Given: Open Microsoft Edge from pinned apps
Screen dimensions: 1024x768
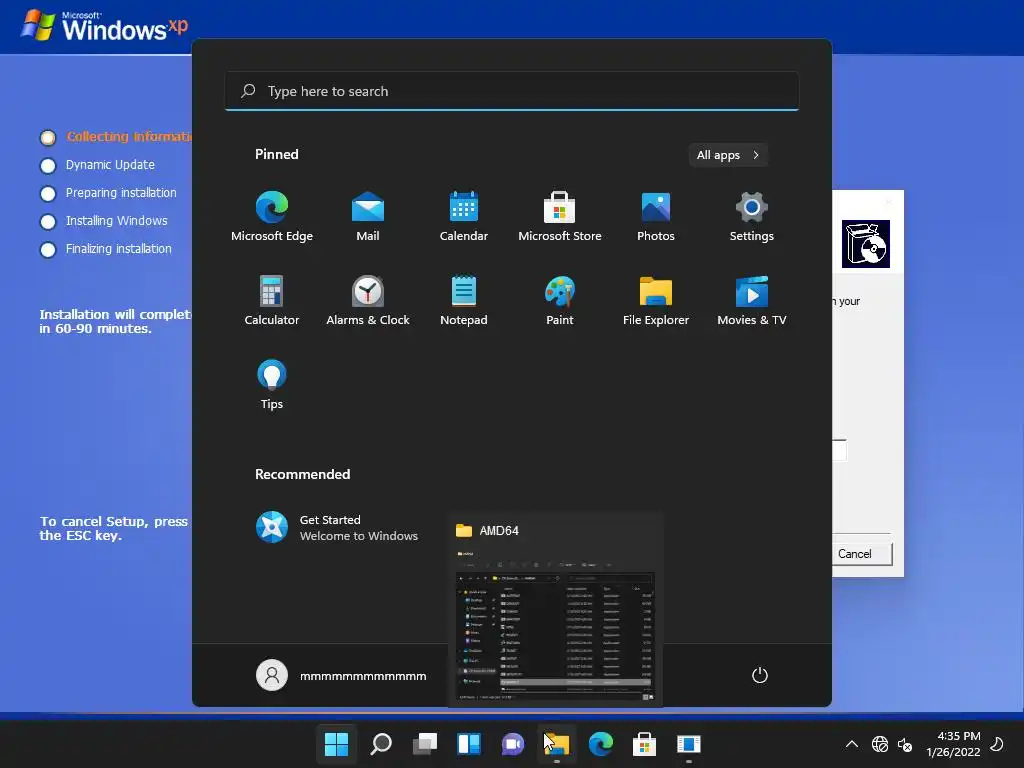Looking at the screenshot, I should click(x=272, y=217).
